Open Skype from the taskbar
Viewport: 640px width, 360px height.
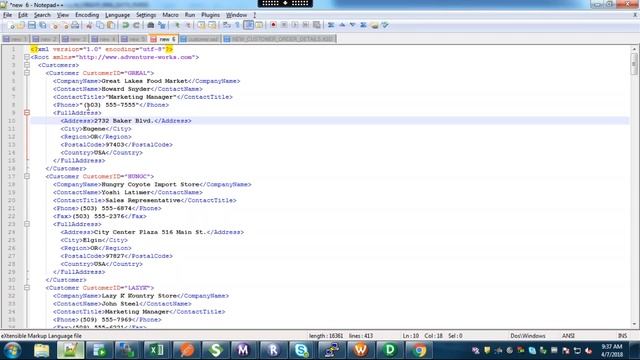tap(301, 350)
